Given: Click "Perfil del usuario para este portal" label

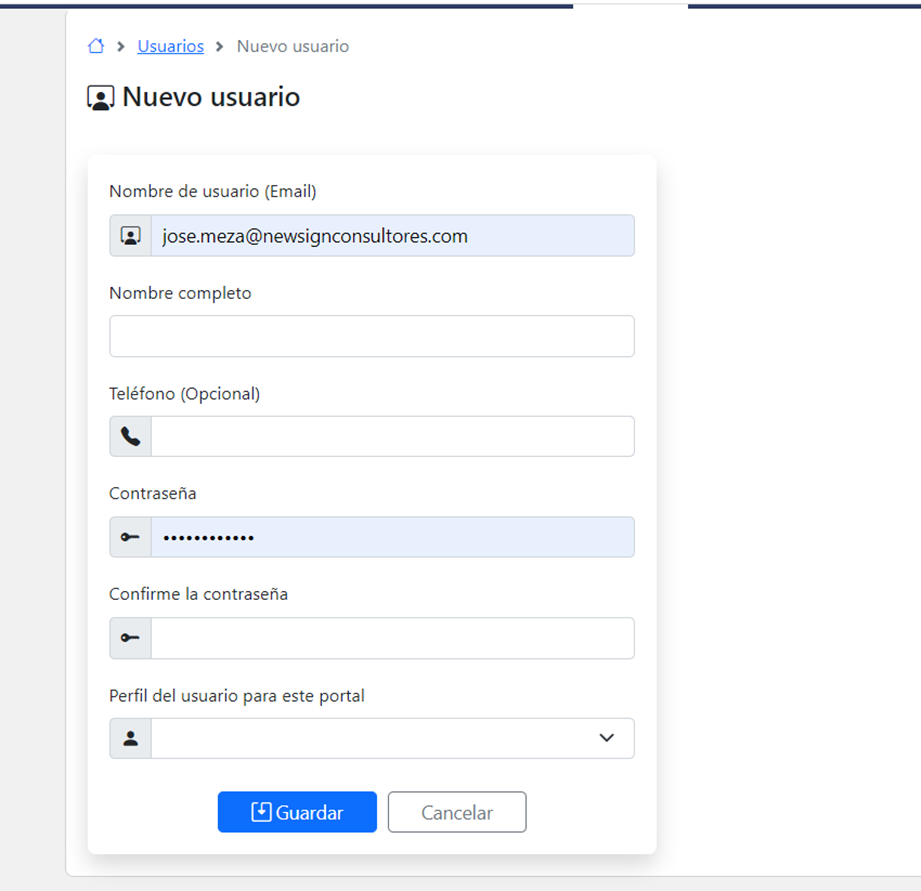Looking at the screenshot, I should pyautogui.click(x=236, y=695).
